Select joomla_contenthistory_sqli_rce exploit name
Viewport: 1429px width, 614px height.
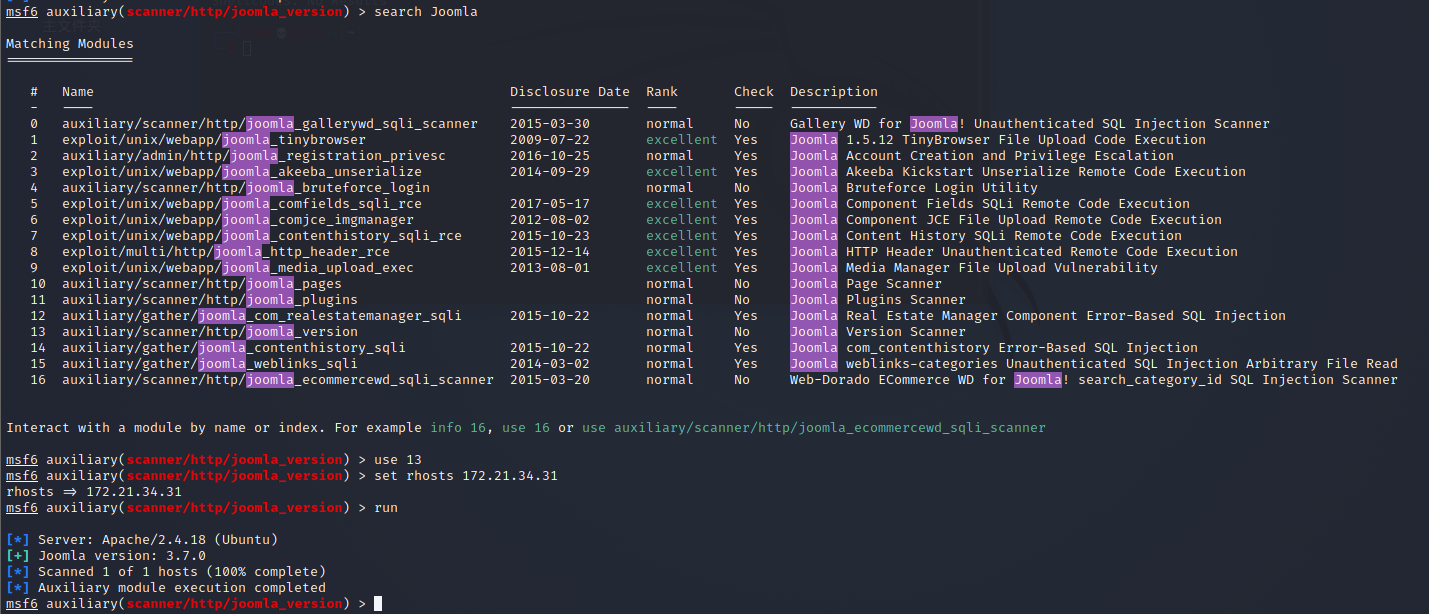pyautogui.click(x=262, y=236)
